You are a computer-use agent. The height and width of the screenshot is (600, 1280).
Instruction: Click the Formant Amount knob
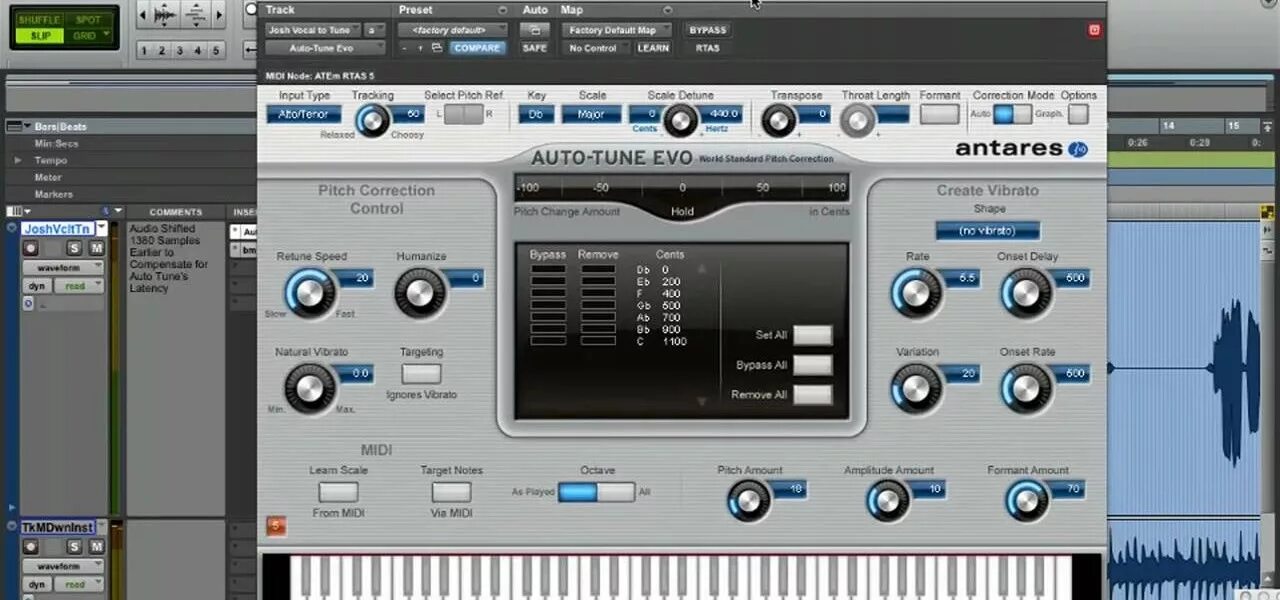pos(1026,500)
